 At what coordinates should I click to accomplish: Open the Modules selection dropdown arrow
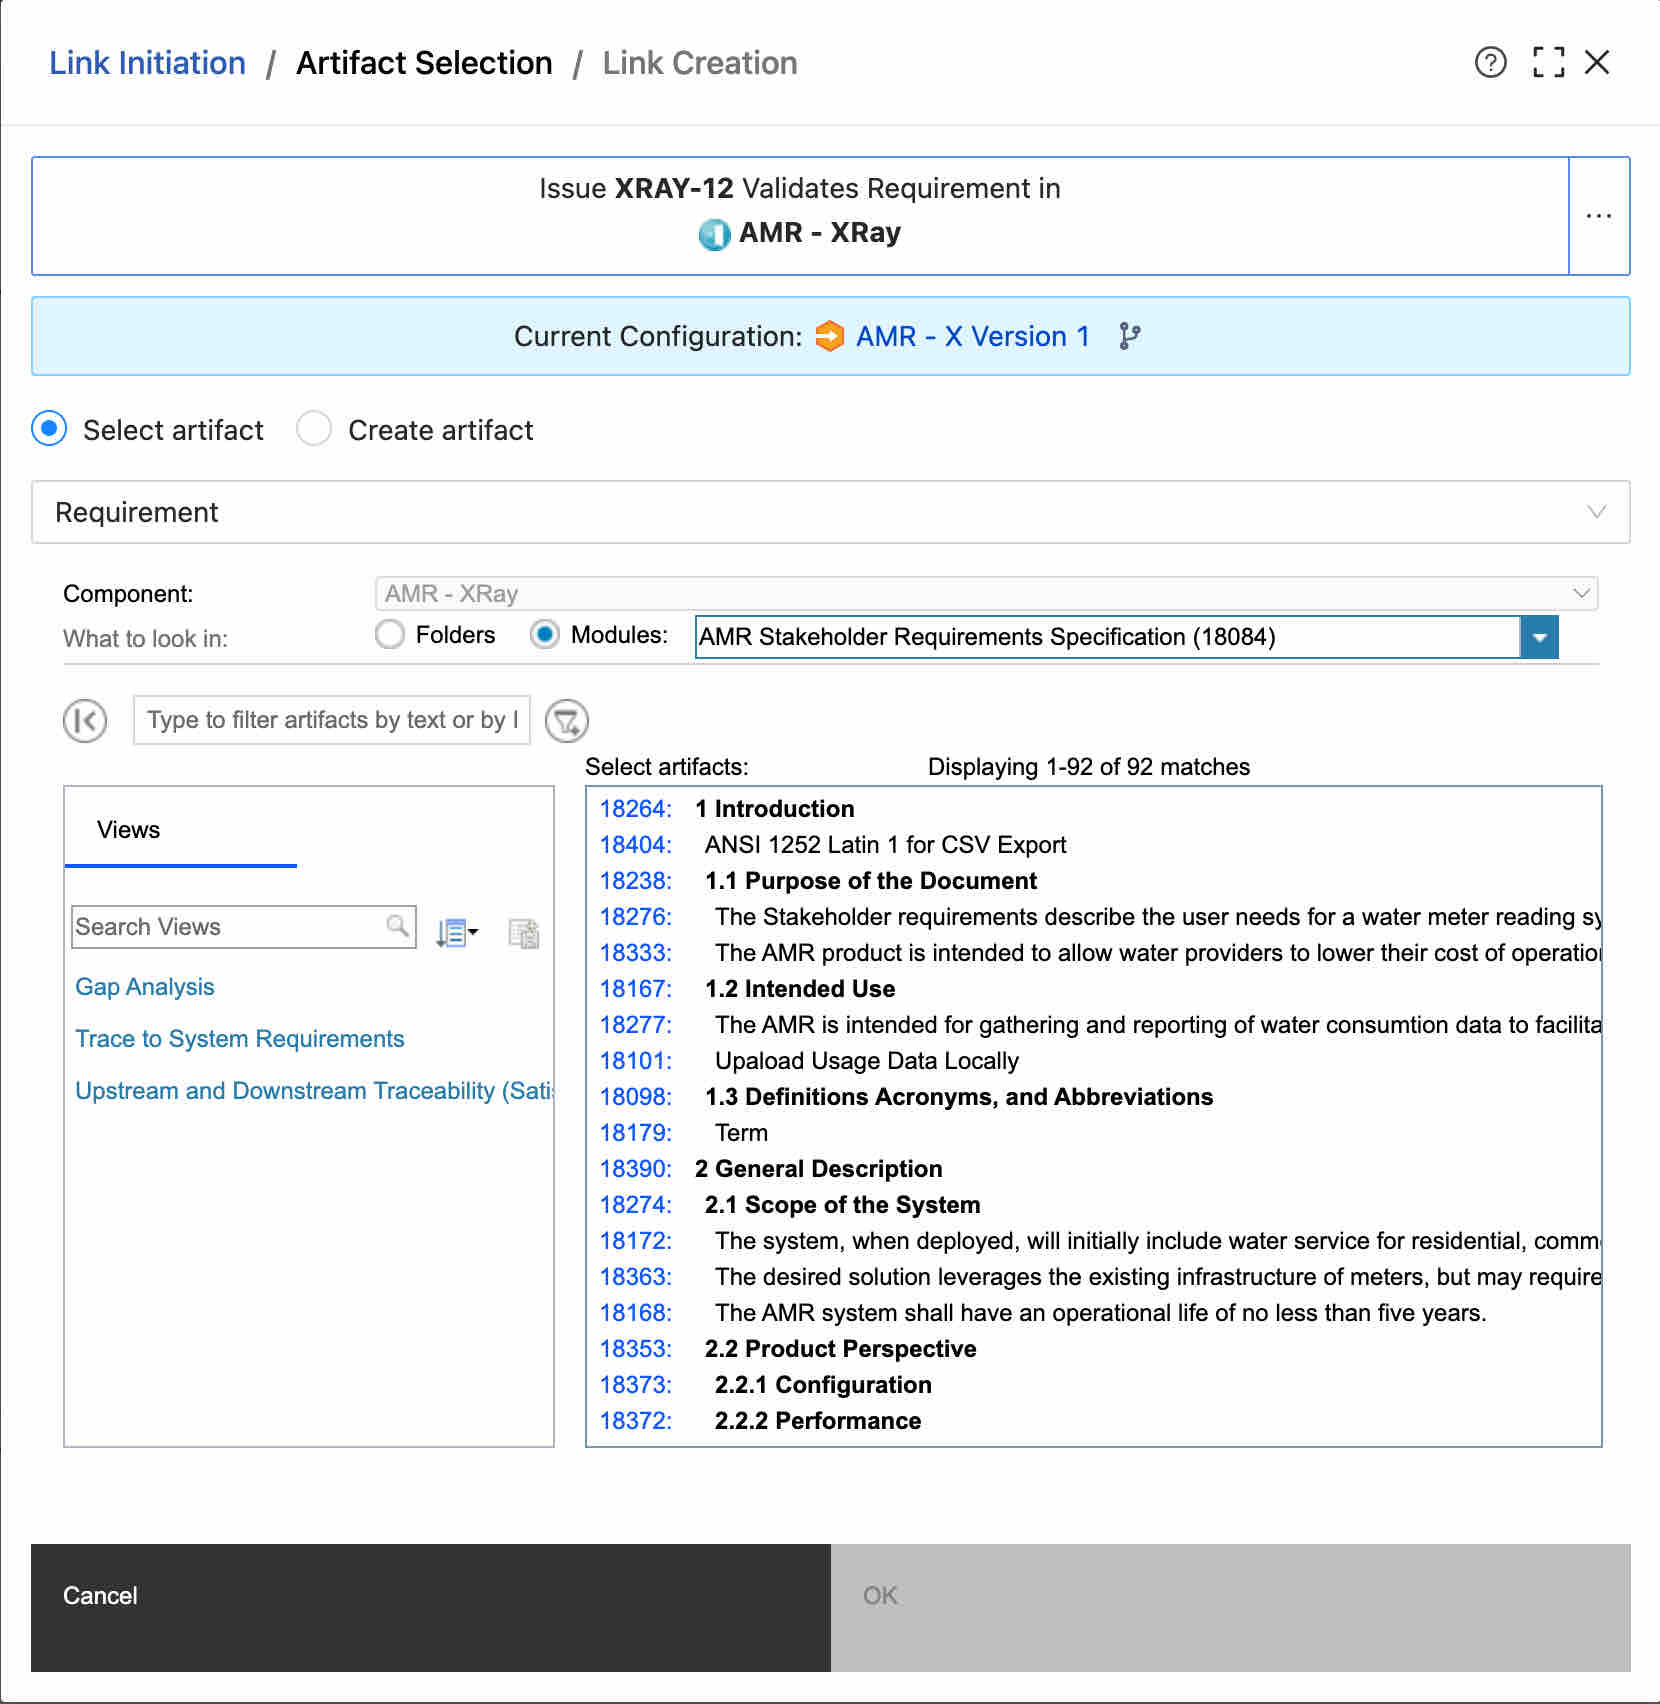pos(1539,637)
